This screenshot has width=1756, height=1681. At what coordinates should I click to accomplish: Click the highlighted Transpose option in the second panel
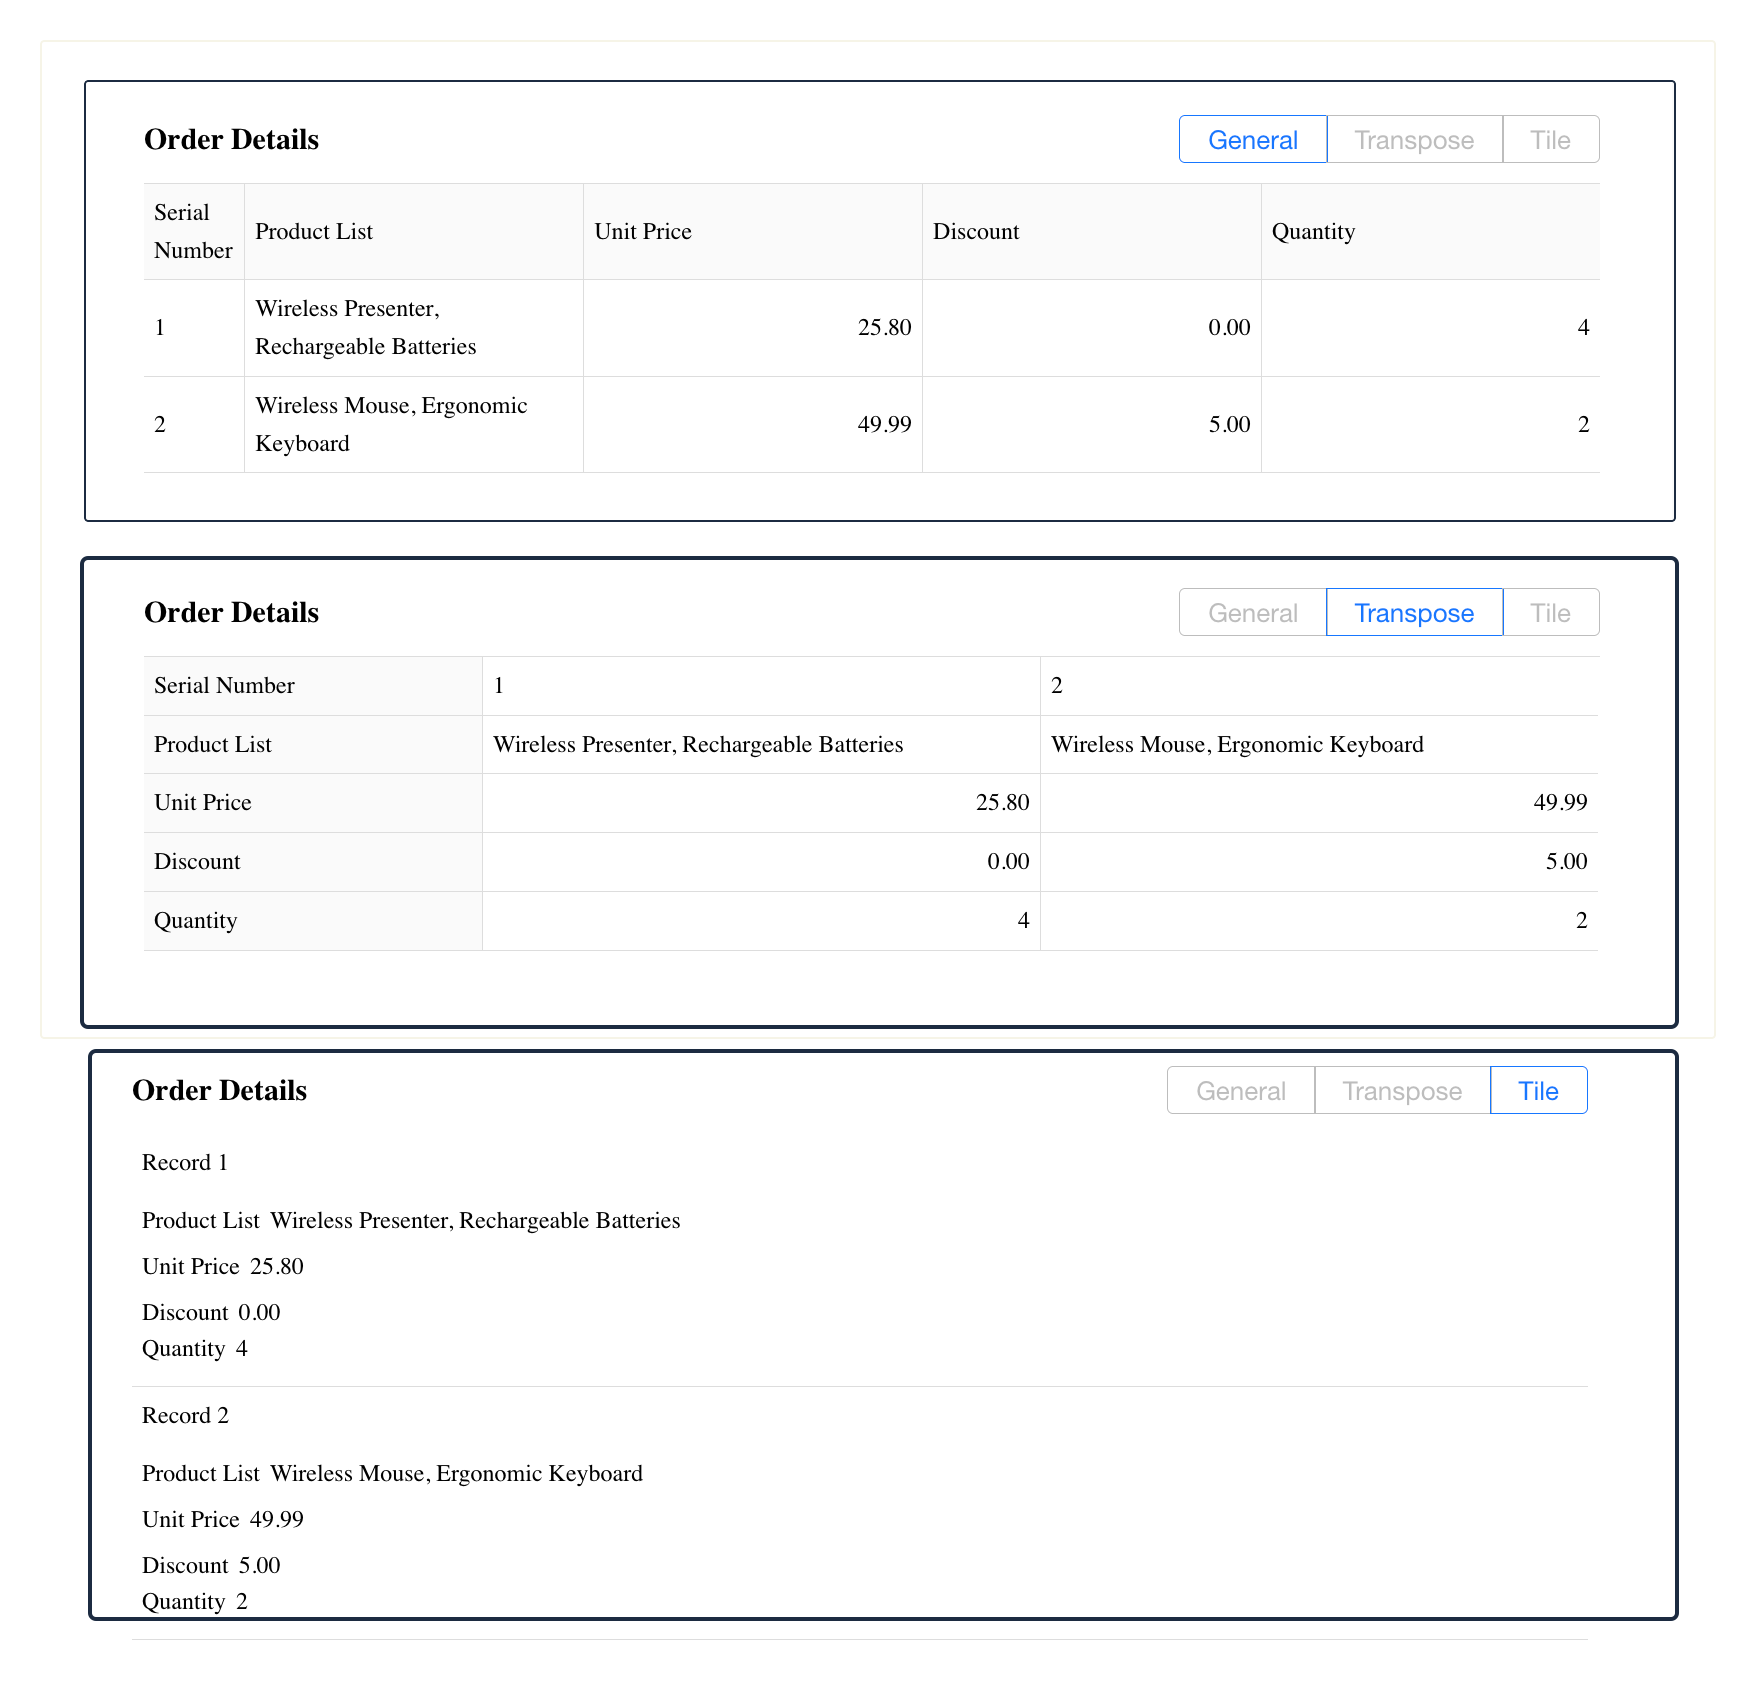pos(1413,613)
